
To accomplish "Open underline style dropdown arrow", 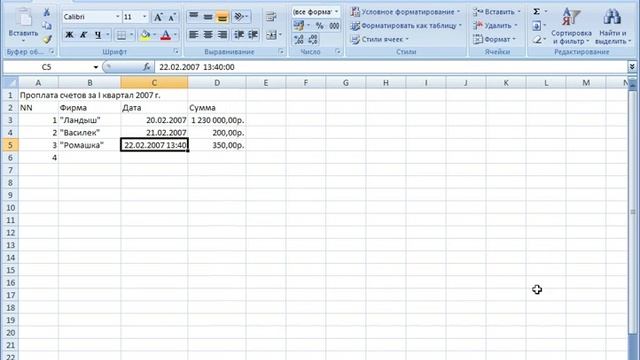I will (x=108, y=35).
